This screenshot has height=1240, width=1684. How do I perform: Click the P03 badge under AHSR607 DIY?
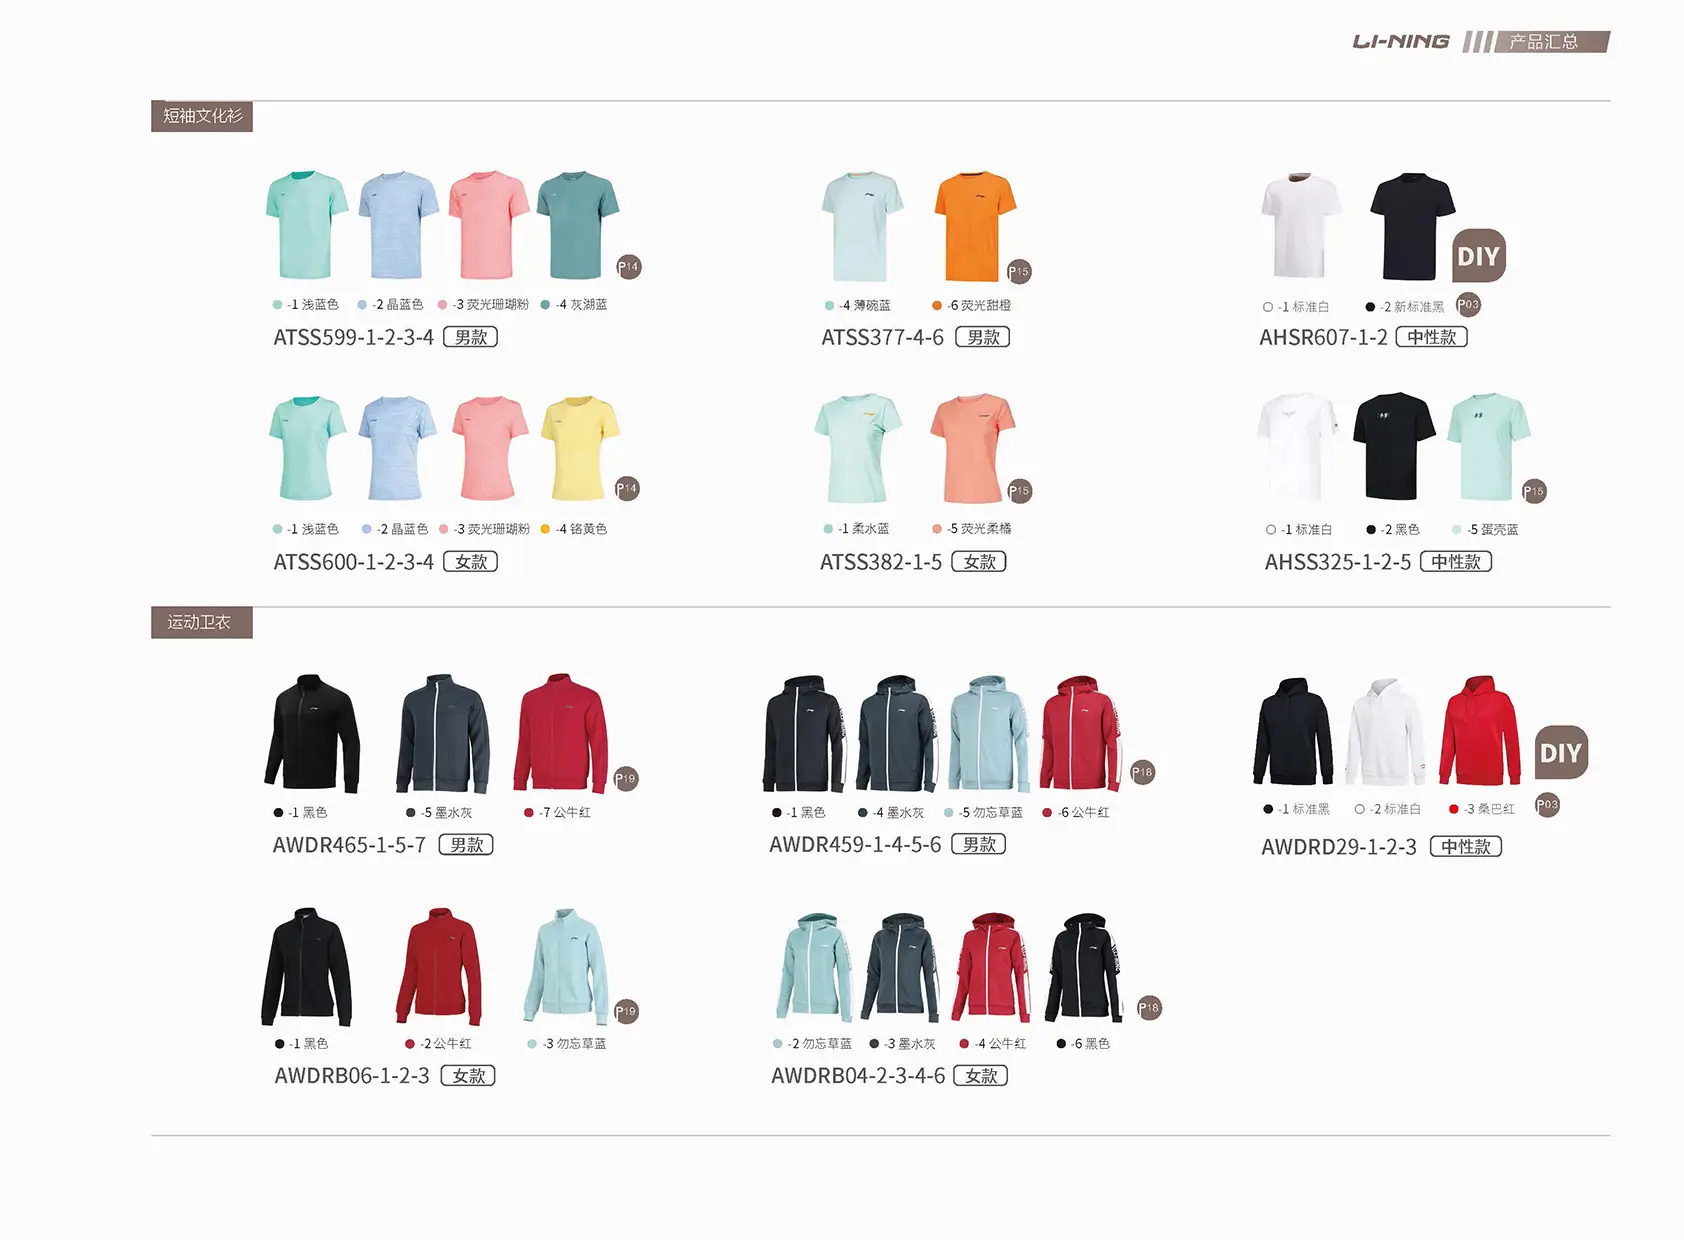(x=1468, y=305)
